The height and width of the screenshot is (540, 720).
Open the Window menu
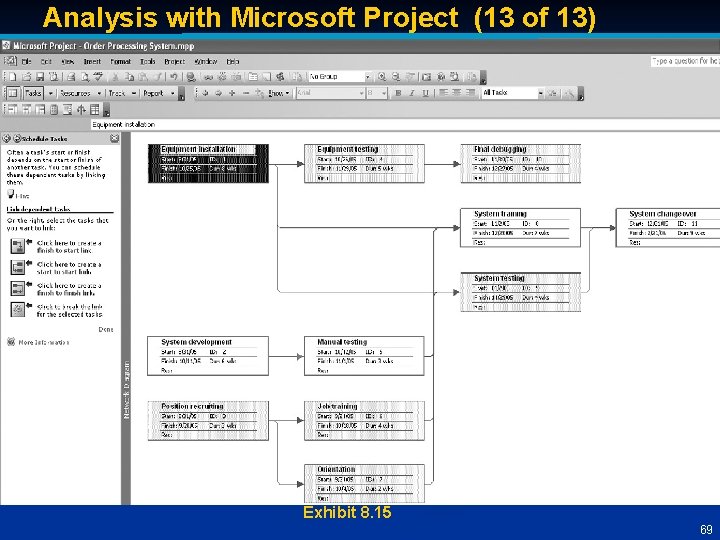[205, 61]
